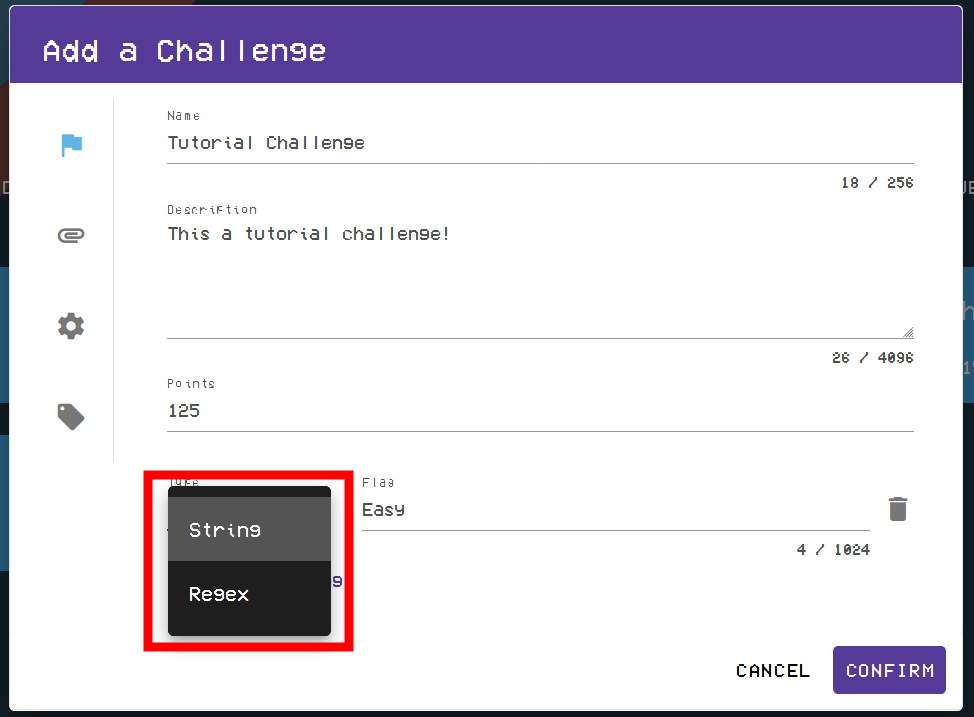
Task: Click the CONFIRM button
Action: coord(888,670)
